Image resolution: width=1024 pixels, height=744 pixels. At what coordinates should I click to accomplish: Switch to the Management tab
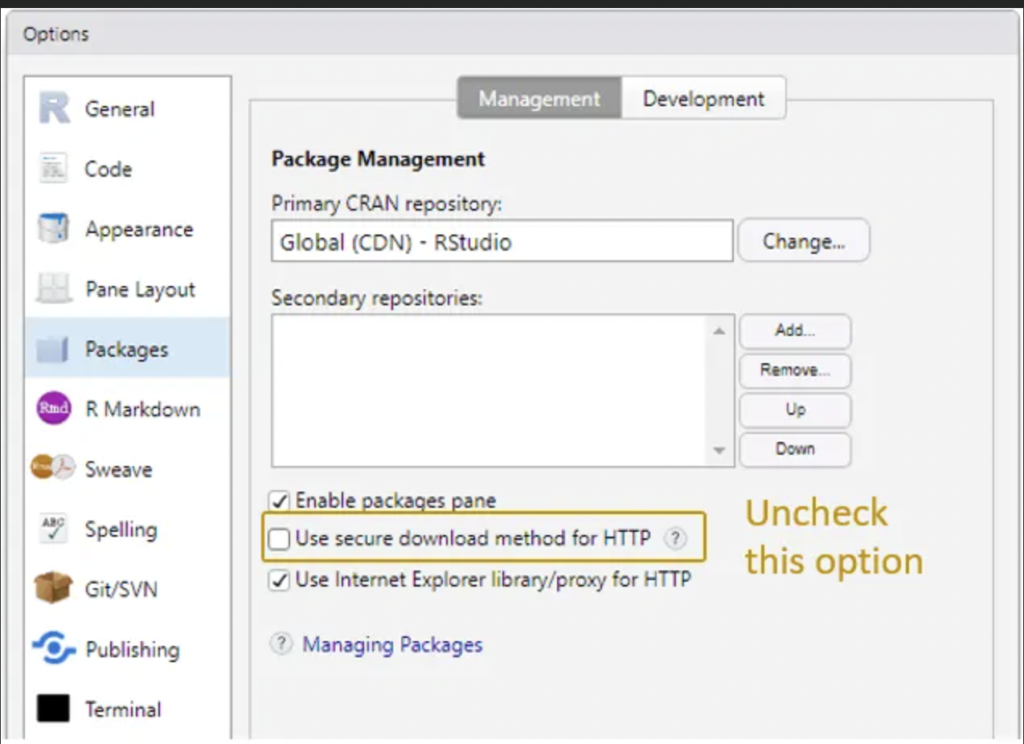click(x=539, y=98)
